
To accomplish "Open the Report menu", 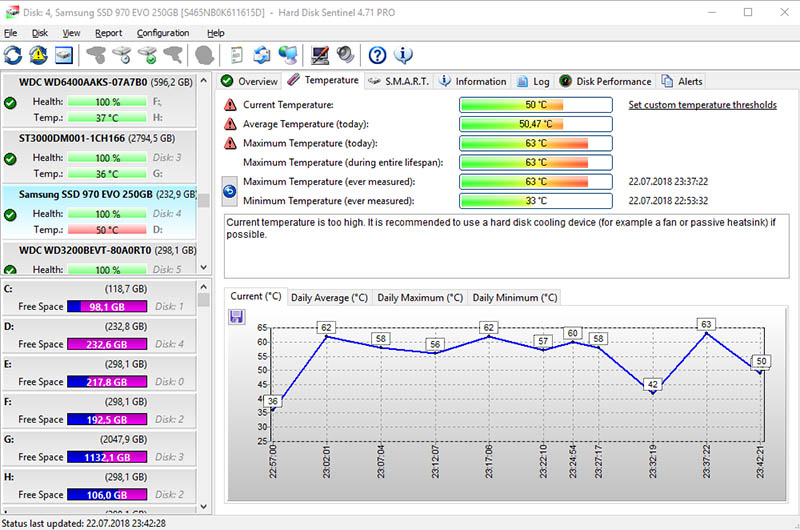I will pyautogui.click(x=108, y=33).
